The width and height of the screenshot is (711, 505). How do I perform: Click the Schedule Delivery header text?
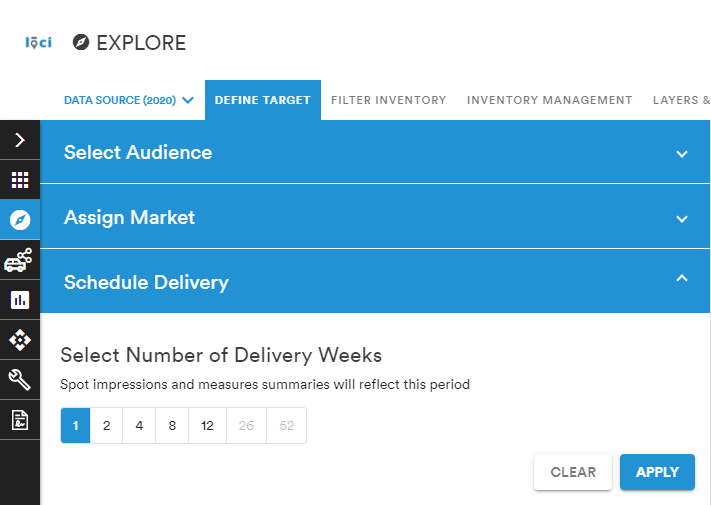pyautogui.click(x=146, y=282)
